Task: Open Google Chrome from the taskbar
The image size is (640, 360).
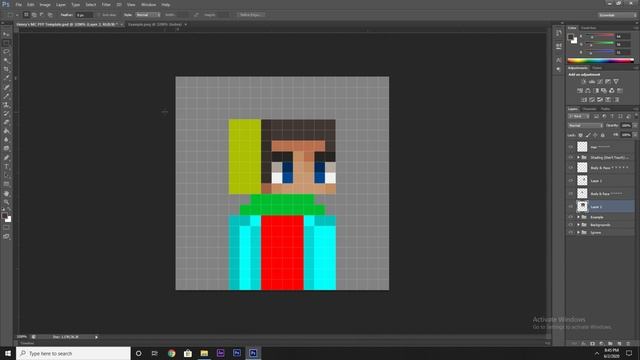Action: [x=171, y=353]
